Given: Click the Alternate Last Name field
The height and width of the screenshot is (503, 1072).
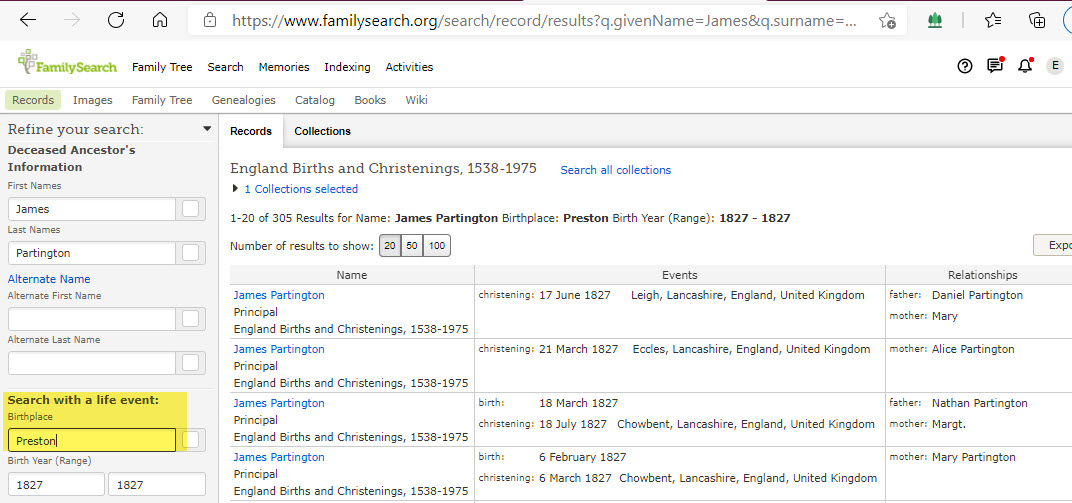Looking at the screenshot, I should 92,362.
